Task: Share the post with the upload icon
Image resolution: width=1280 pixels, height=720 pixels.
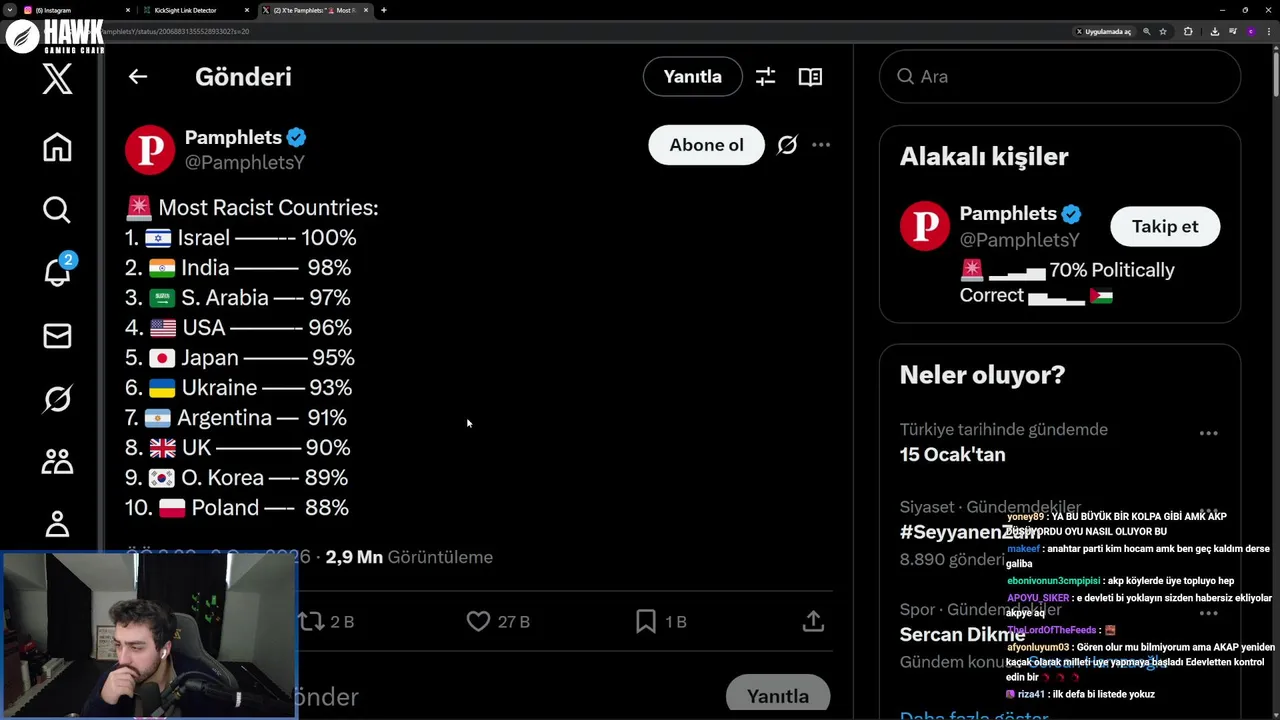Action: click(x=813, y=621)
